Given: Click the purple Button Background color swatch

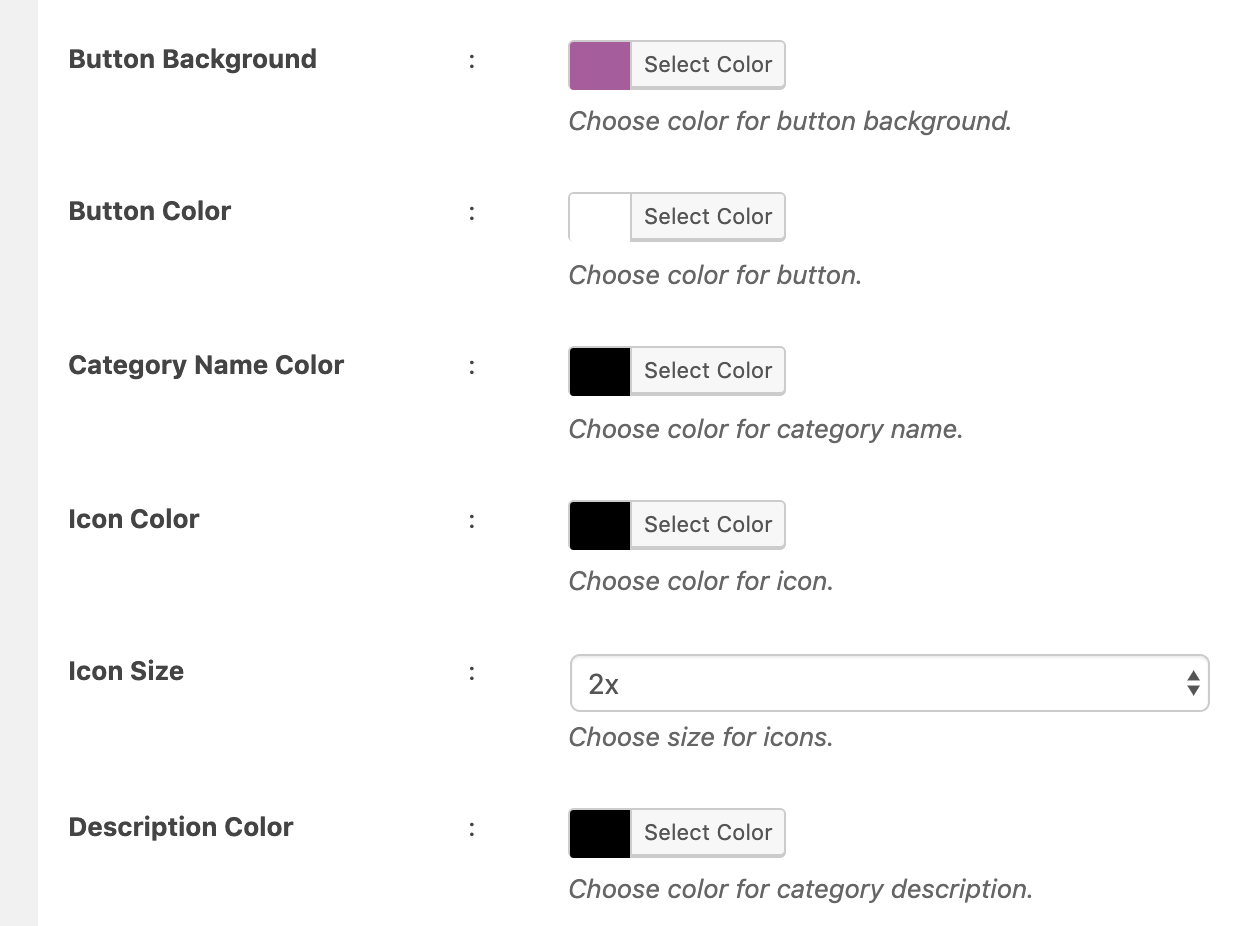Looking at the screenshot, I should [600, 65].
